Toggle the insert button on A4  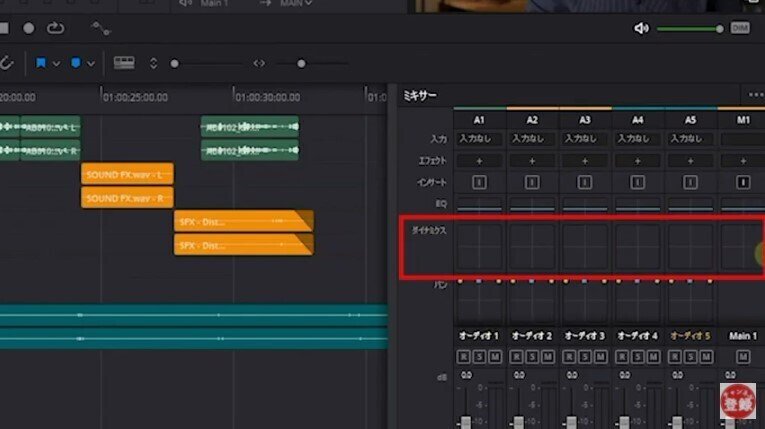click(637, 183)
